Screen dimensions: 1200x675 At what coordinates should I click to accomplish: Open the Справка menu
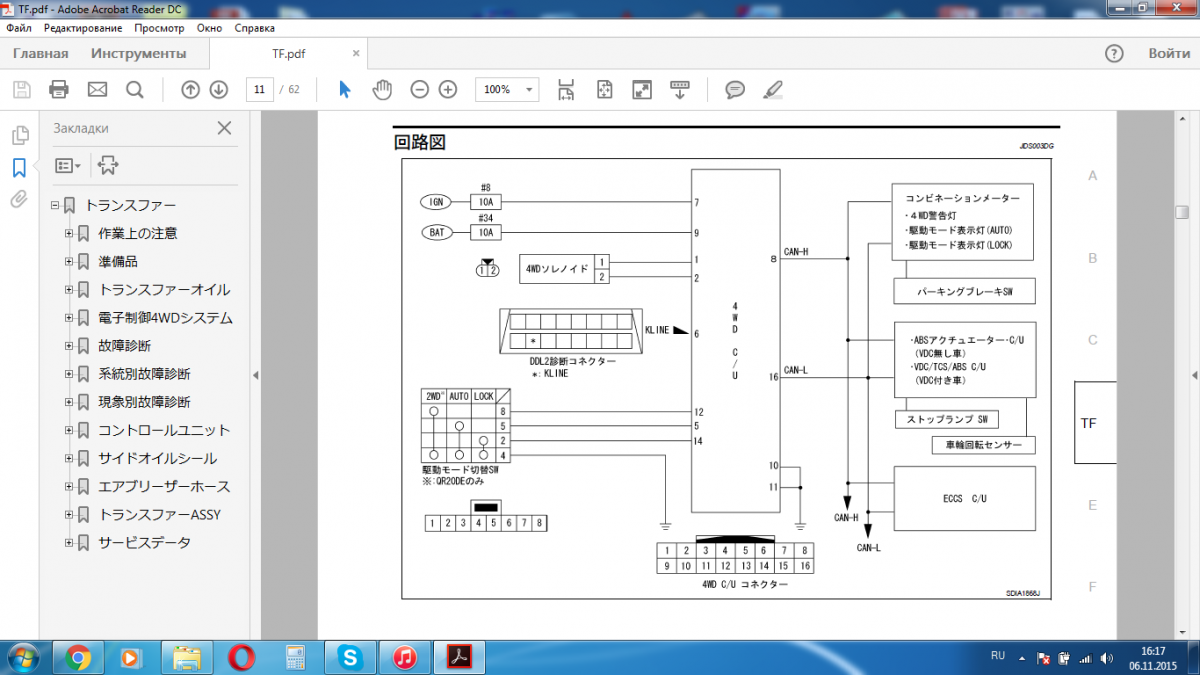tap(255, 28)
